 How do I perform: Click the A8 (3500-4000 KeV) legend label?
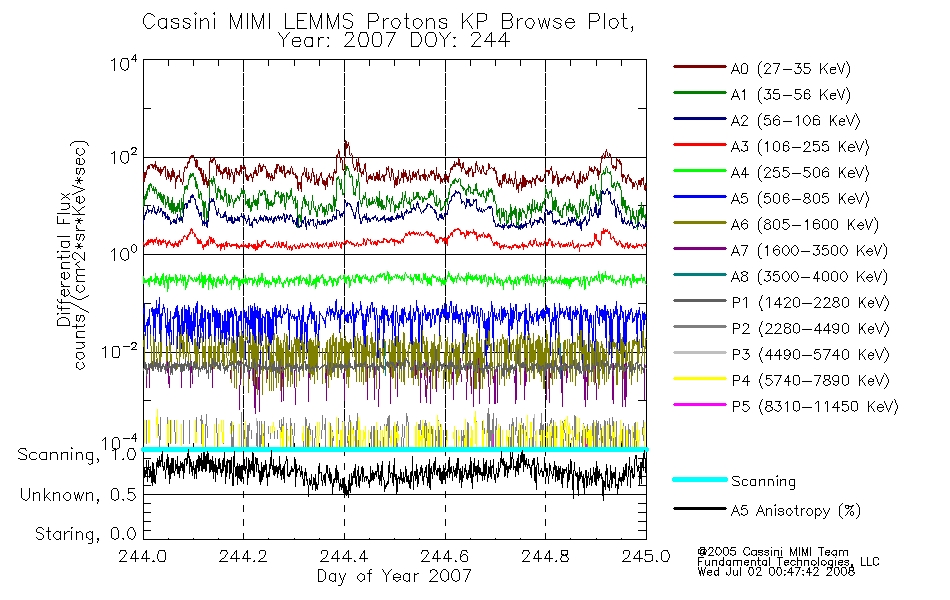point(809,277)
